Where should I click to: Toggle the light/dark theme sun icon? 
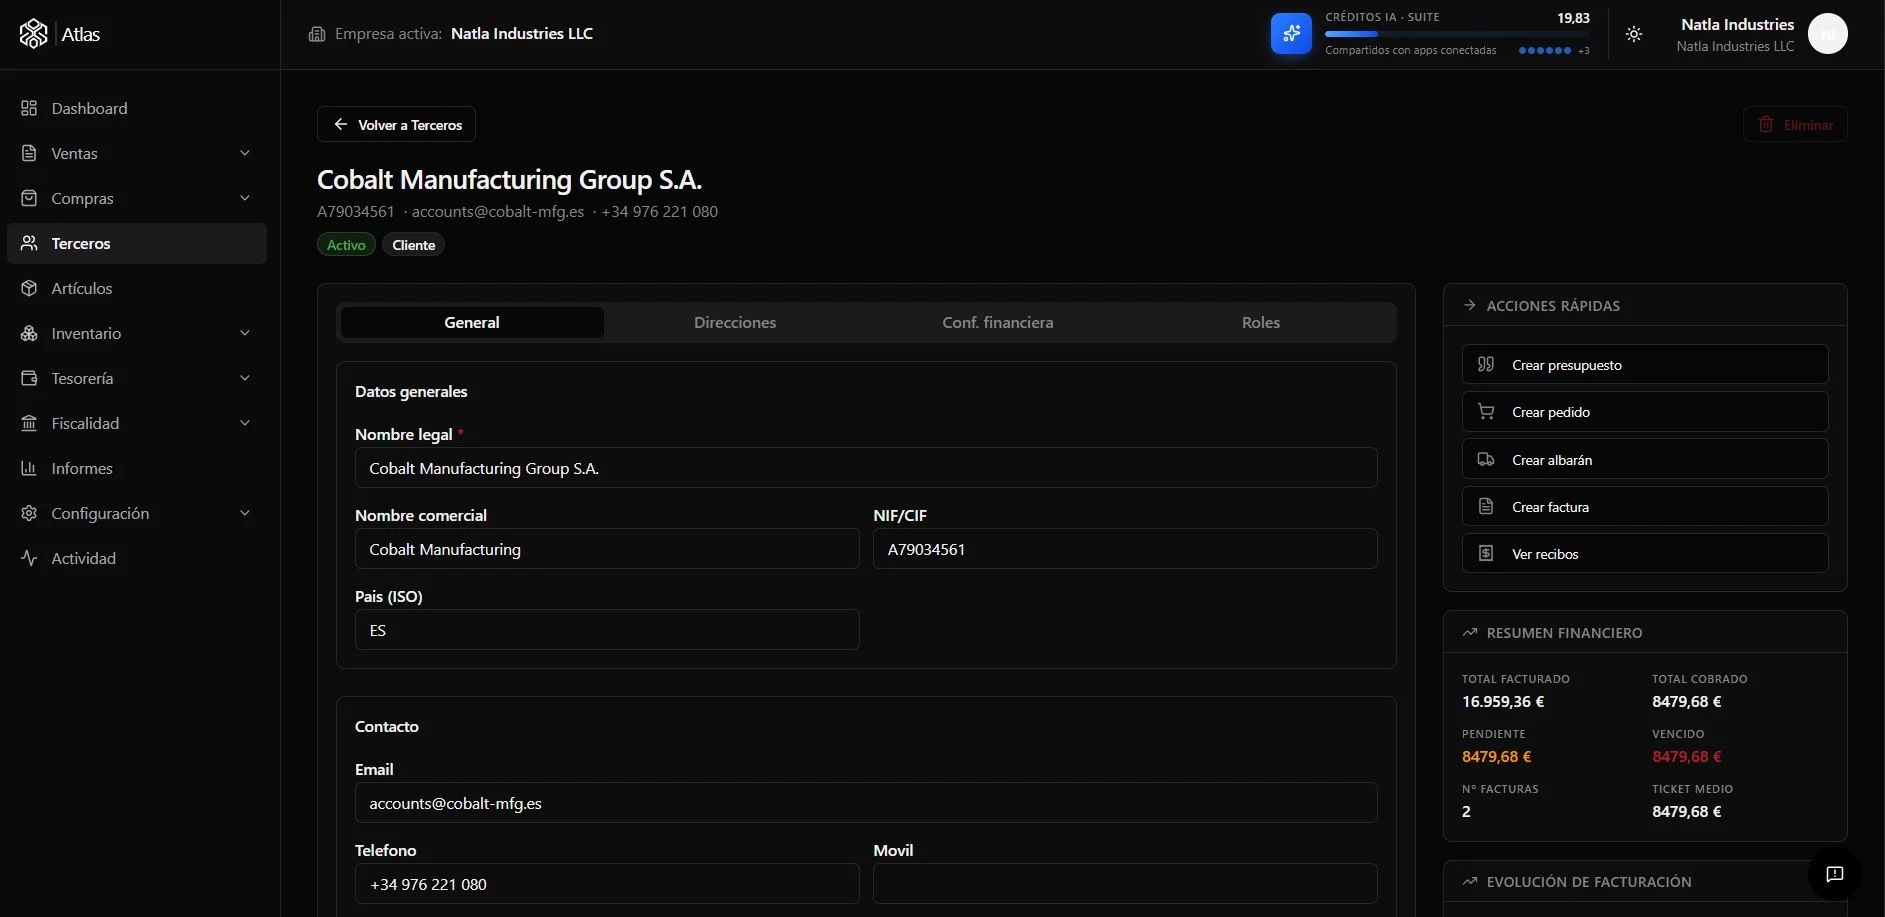coord(1634,34)
